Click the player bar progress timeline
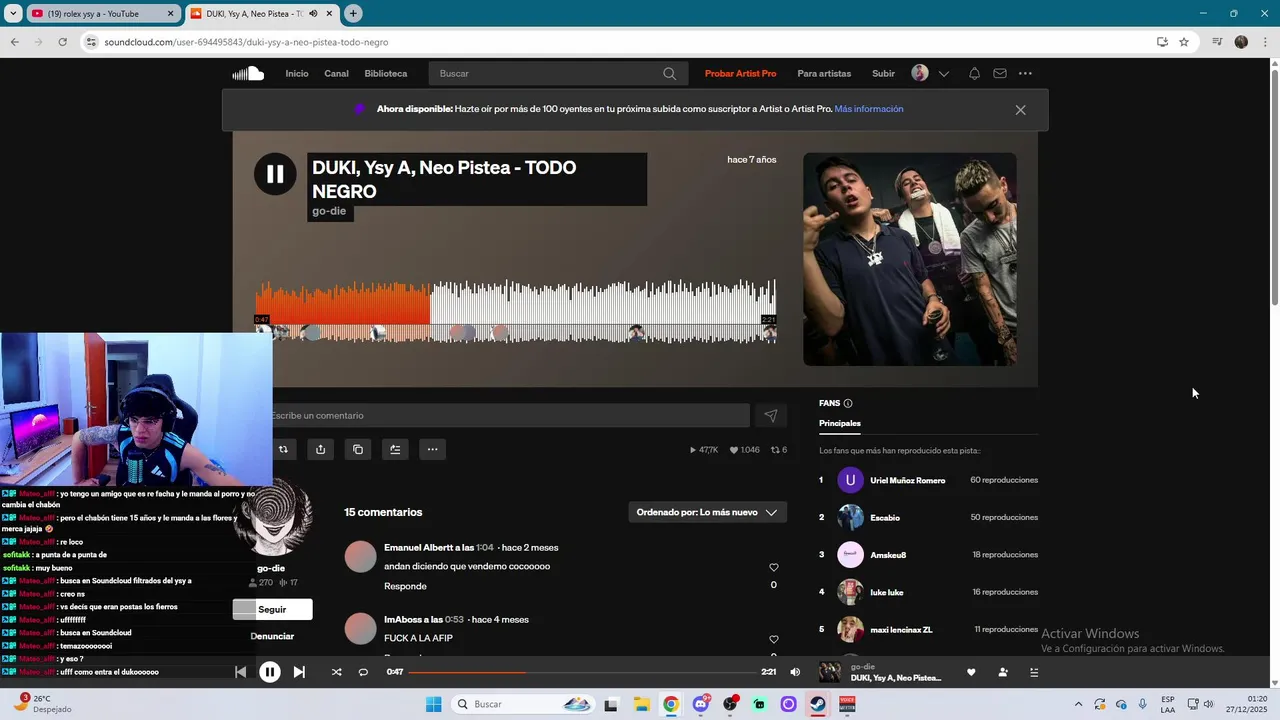The height and width of the screenshot is (720, 1280). (x=582, y=672)
